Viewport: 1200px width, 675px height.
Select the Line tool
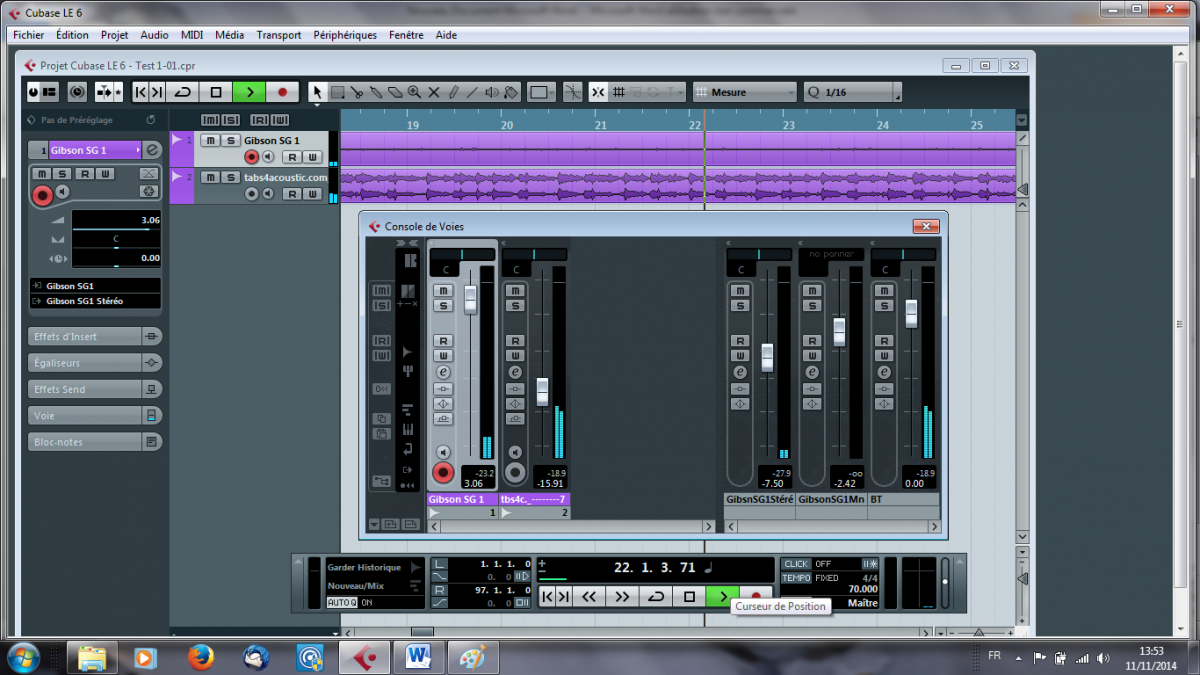(471, 92)
